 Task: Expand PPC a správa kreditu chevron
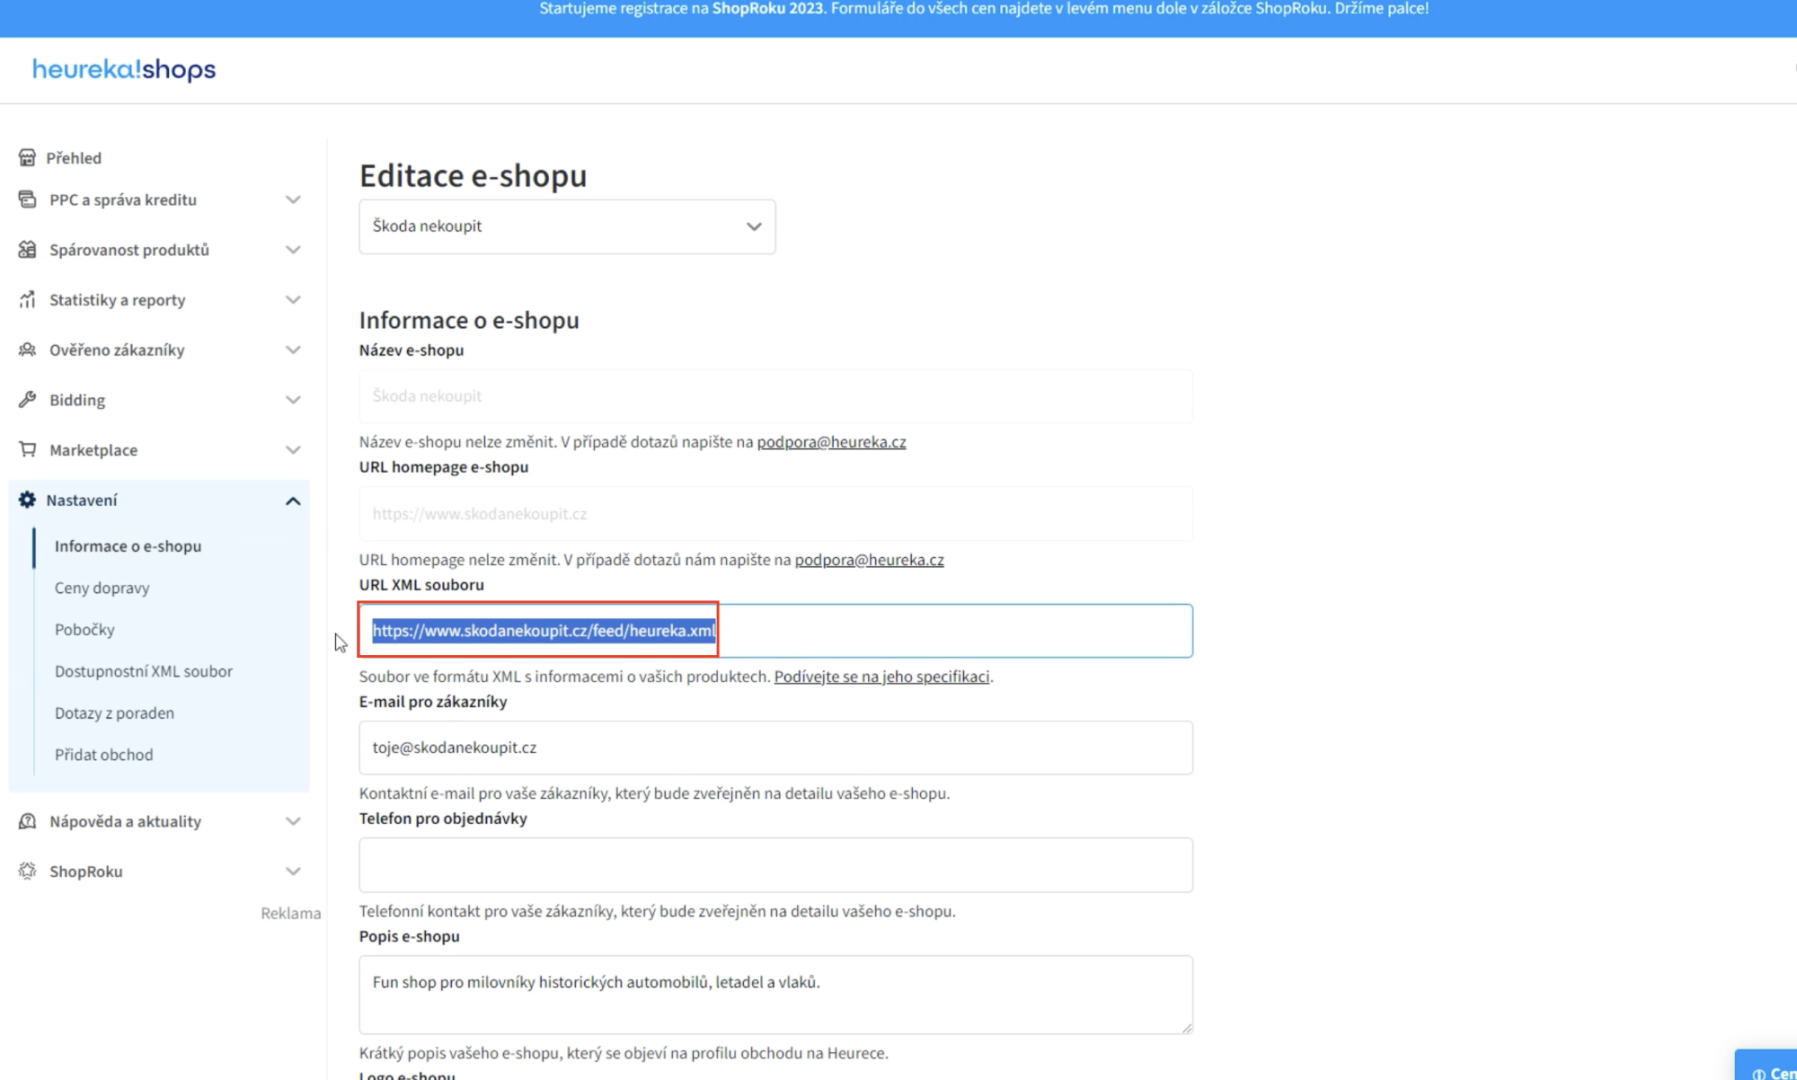[x=293, y=200]
